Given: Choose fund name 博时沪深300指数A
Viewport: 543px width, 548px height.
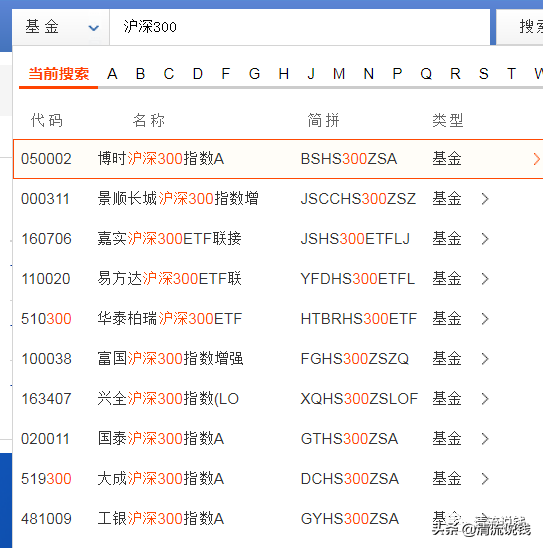Looking at the screenshot, I should (x=161, y=159).
